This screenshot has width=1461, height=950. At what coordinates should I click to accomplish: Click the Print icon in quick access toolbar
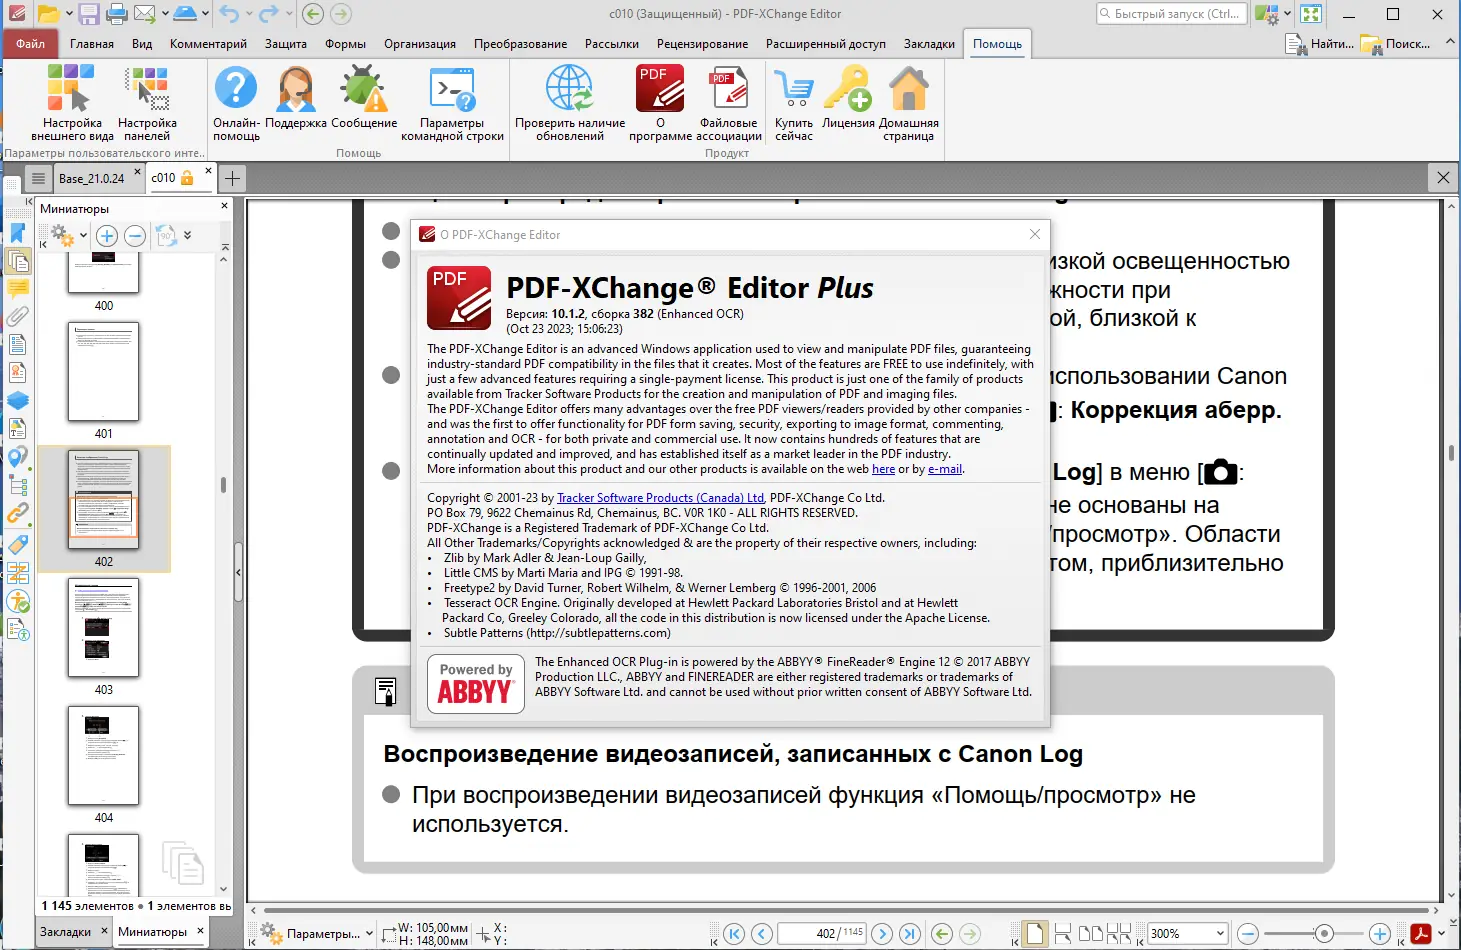[117, 14]
